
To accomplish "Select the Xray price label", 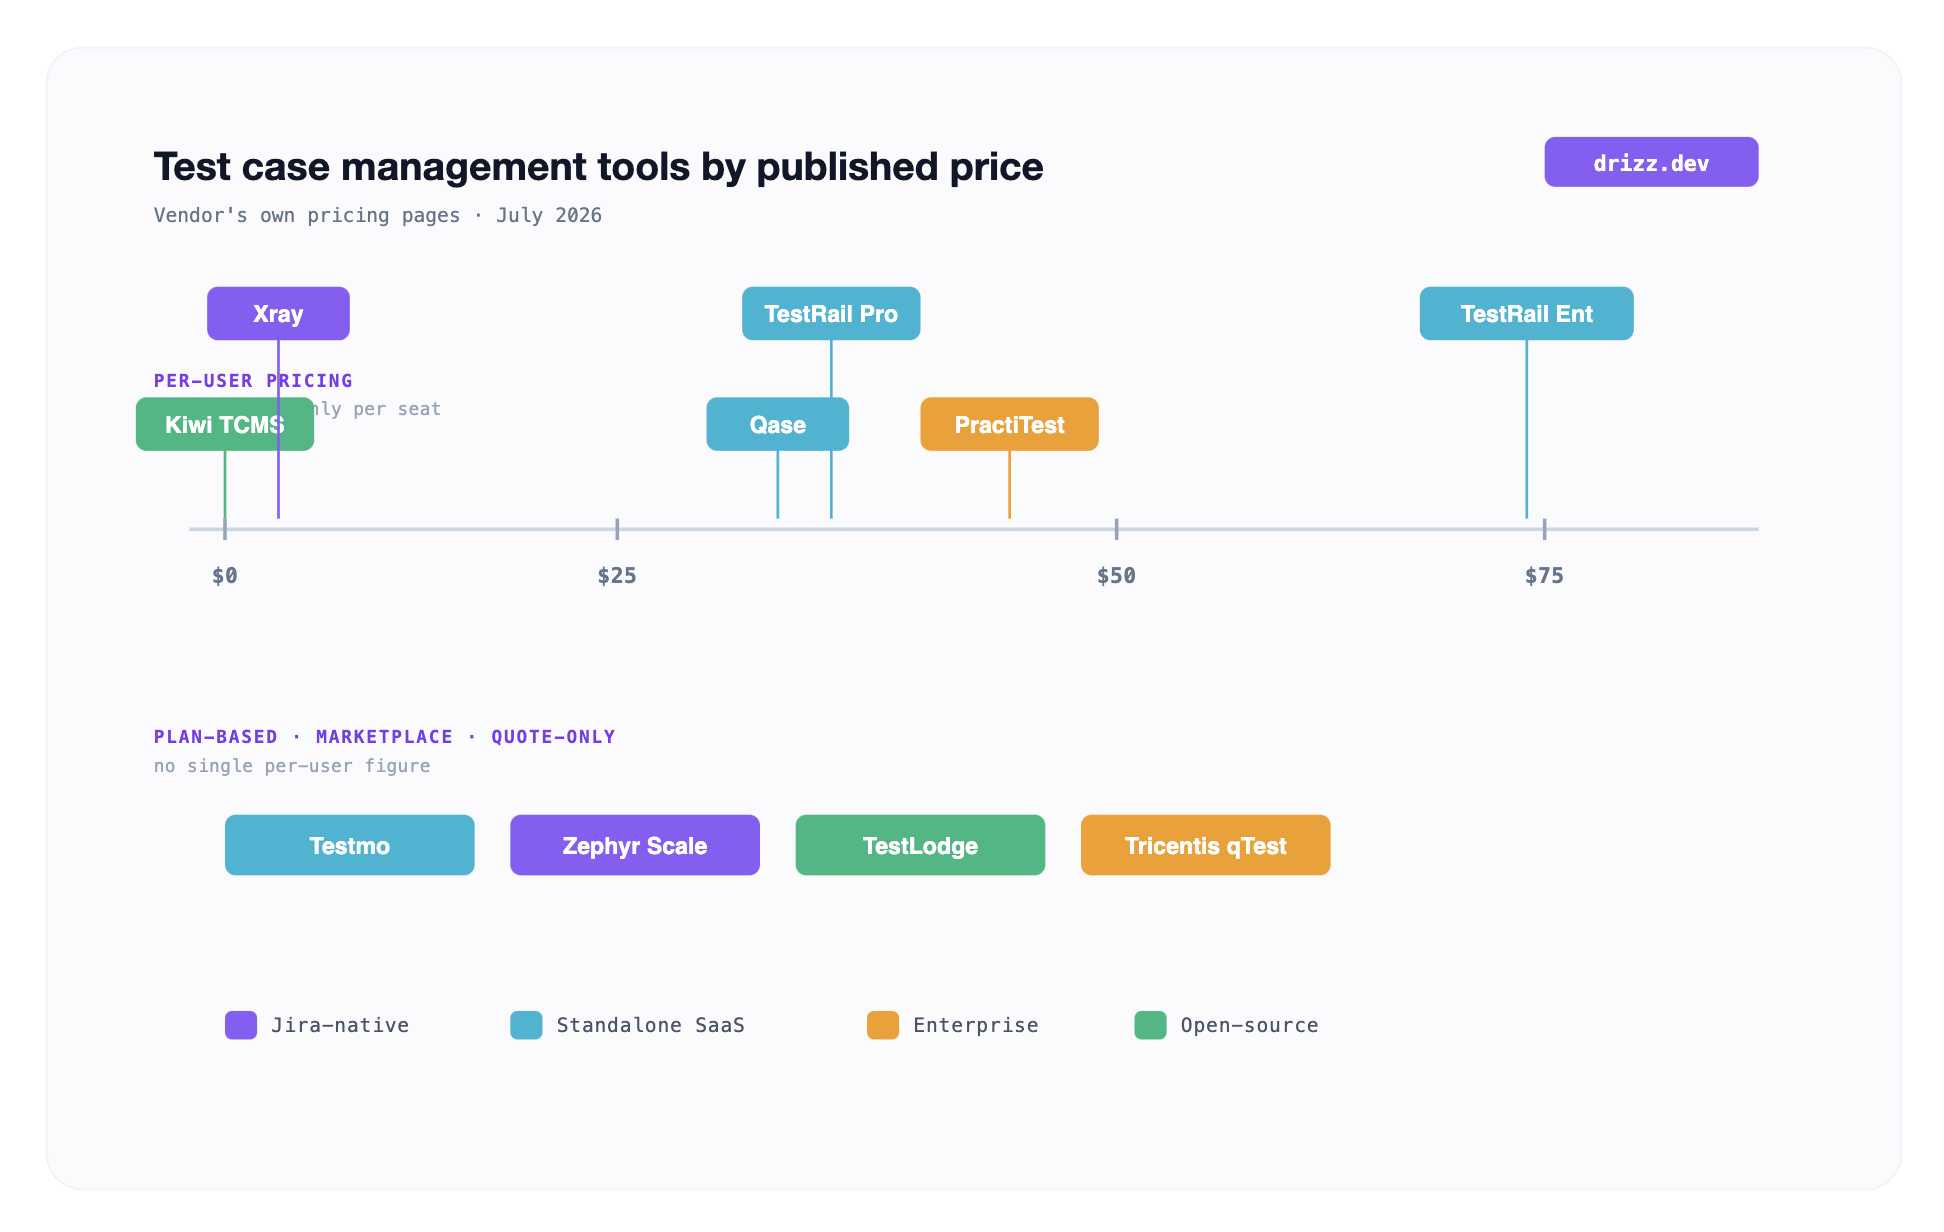I will coord(278,314).
